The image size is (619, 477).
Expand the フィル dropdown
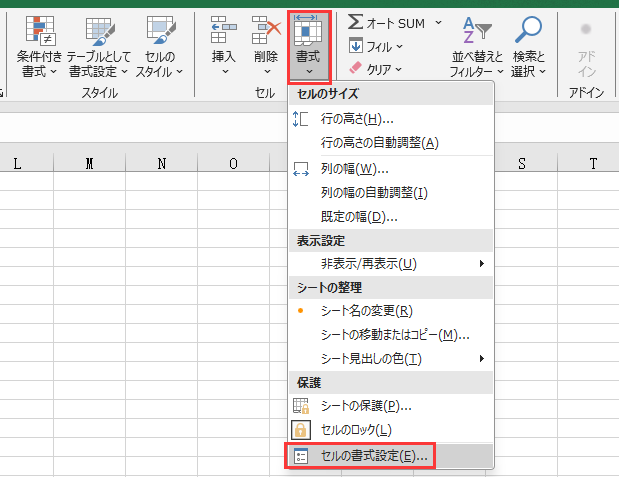(400, 46)
